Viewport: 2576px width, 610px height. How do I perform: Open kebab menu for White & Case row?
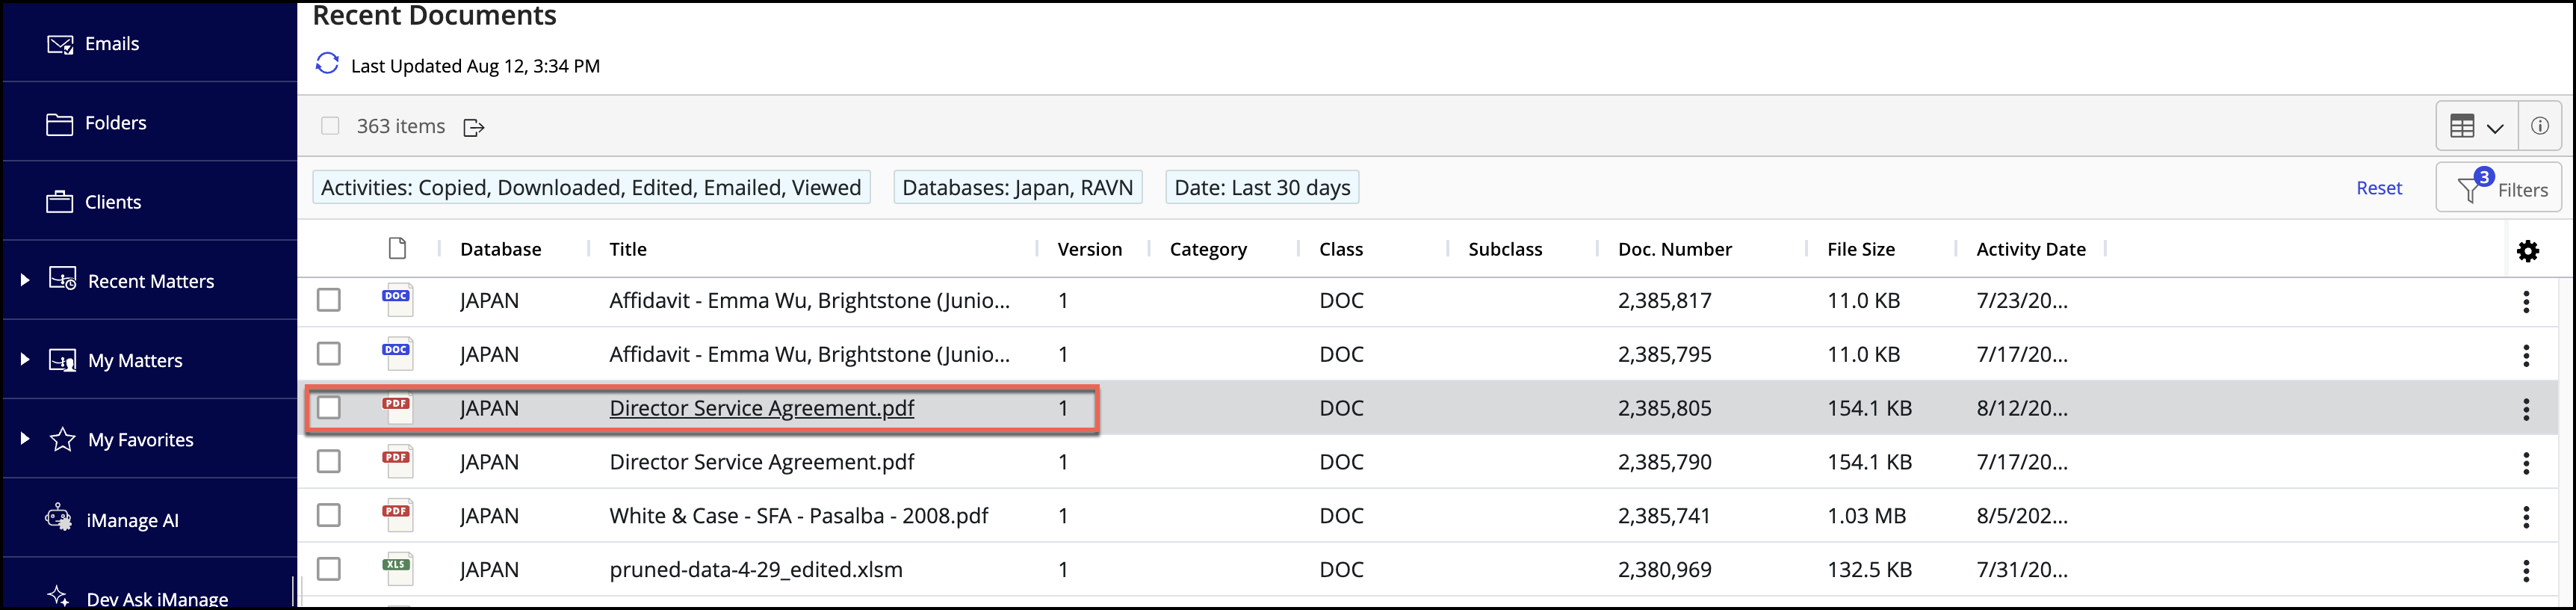2525,517
